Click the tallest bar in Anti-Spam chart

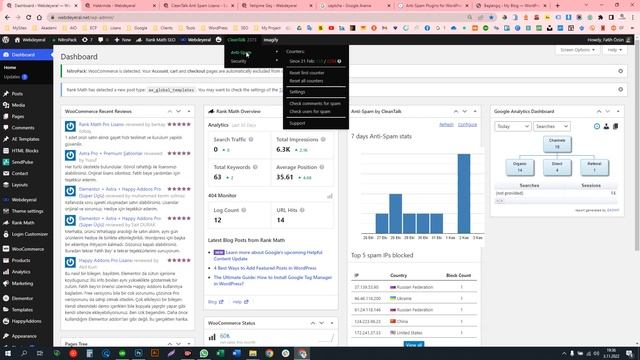[464, 193]
